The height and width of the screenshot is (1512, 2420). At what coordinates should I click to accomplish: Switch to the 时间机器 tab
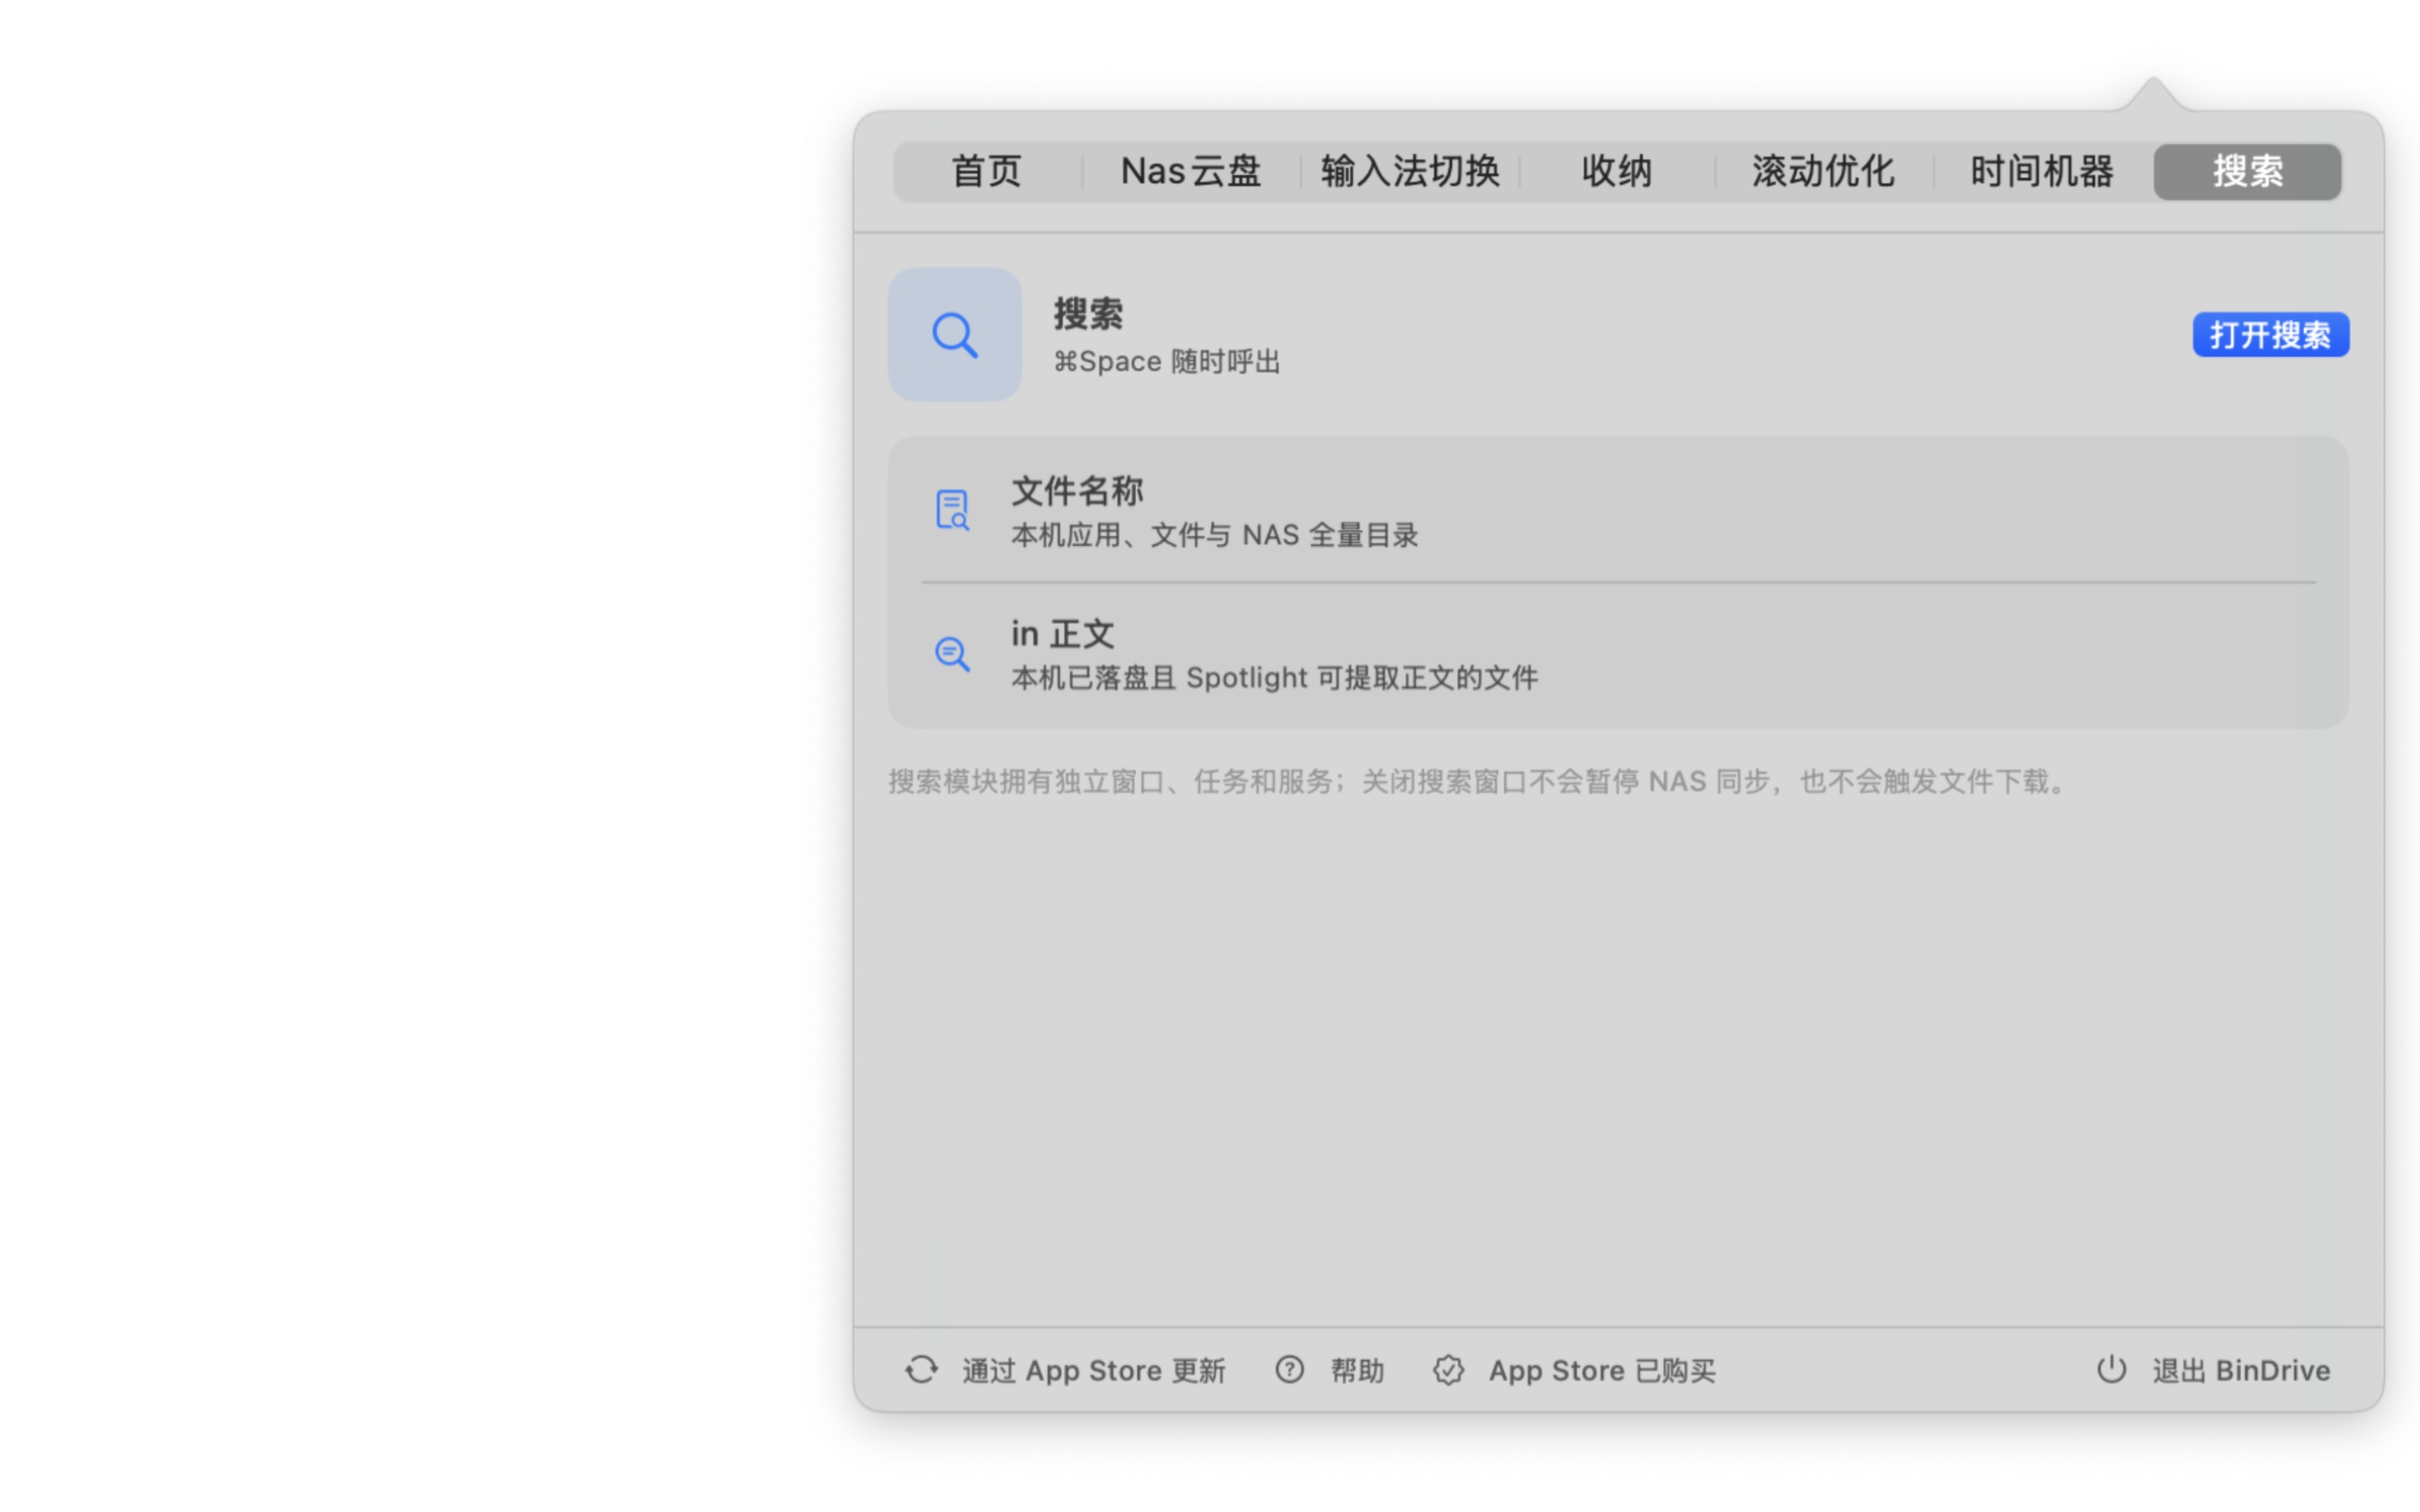point(2041,172)
